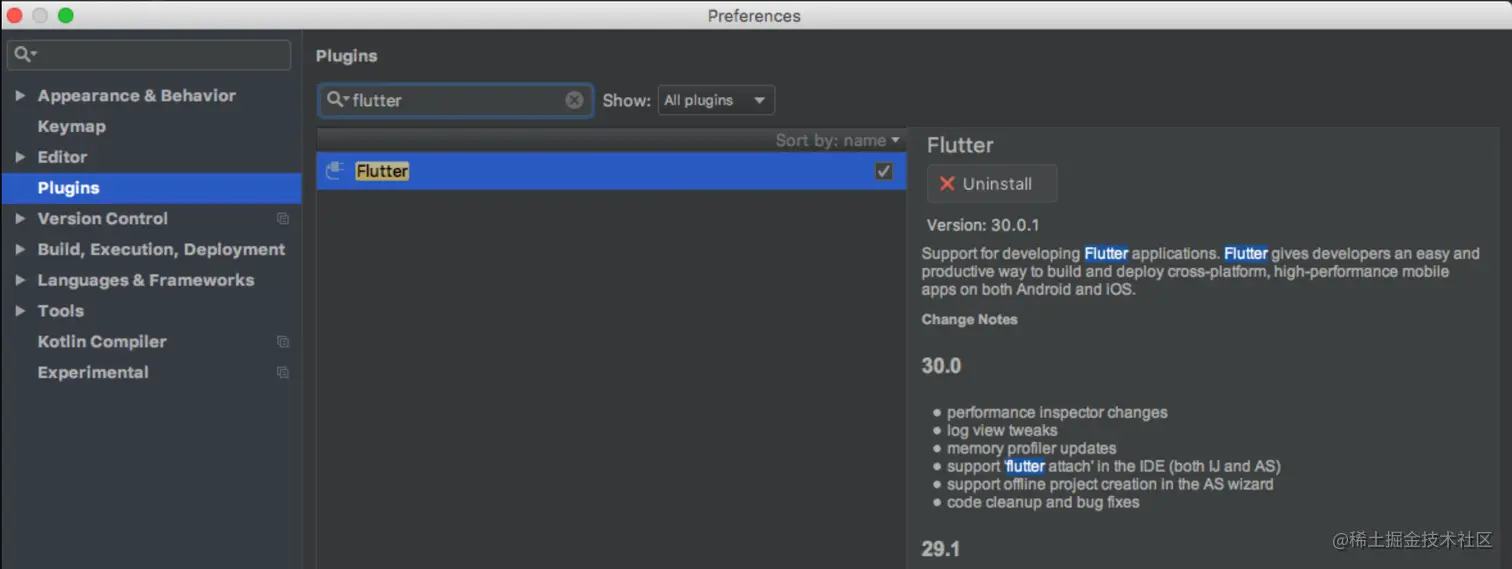This screenshot has width=1512, height=569.
Task: Expand Appearance & Behavior section
Action: 20,96
